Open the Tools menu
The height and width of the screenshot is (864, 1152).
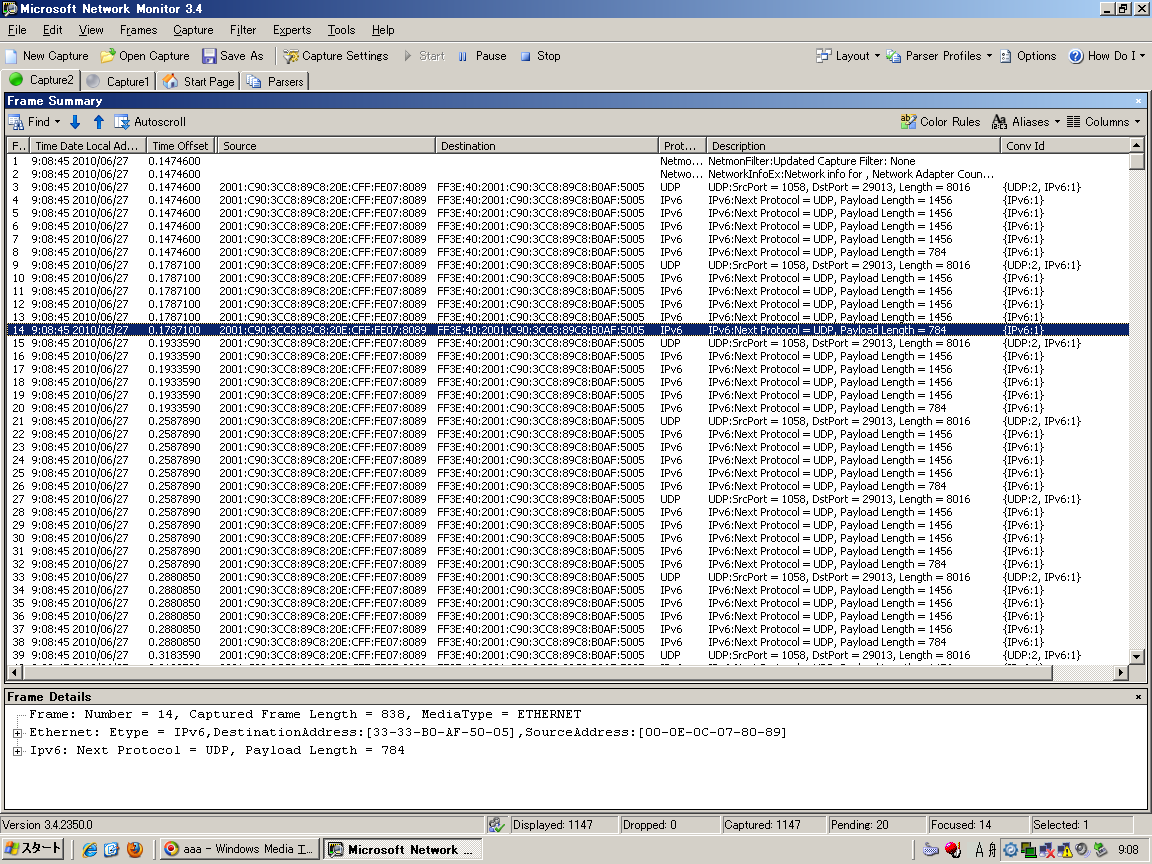341,30
